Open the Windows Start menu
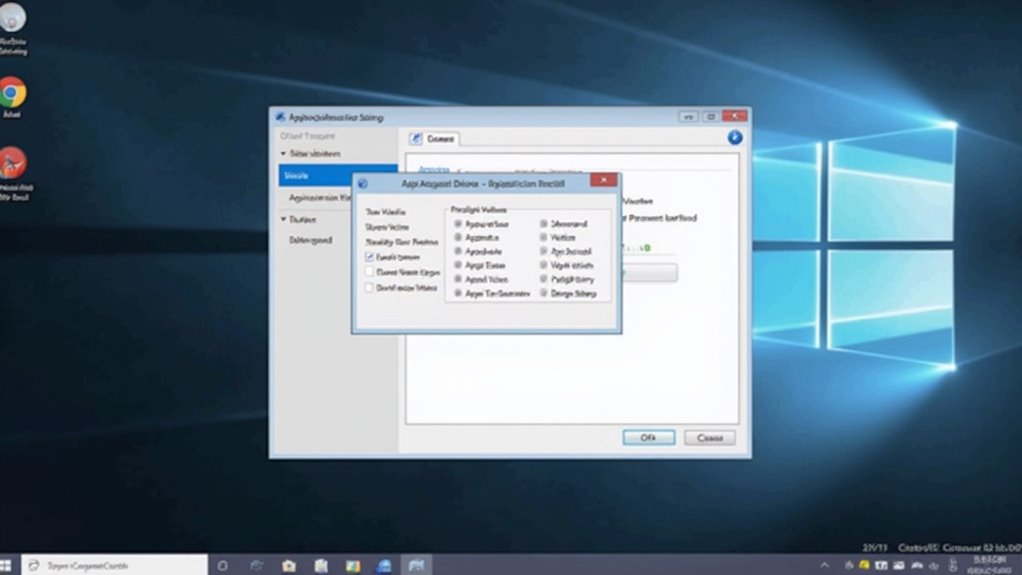 click(6, 565)
